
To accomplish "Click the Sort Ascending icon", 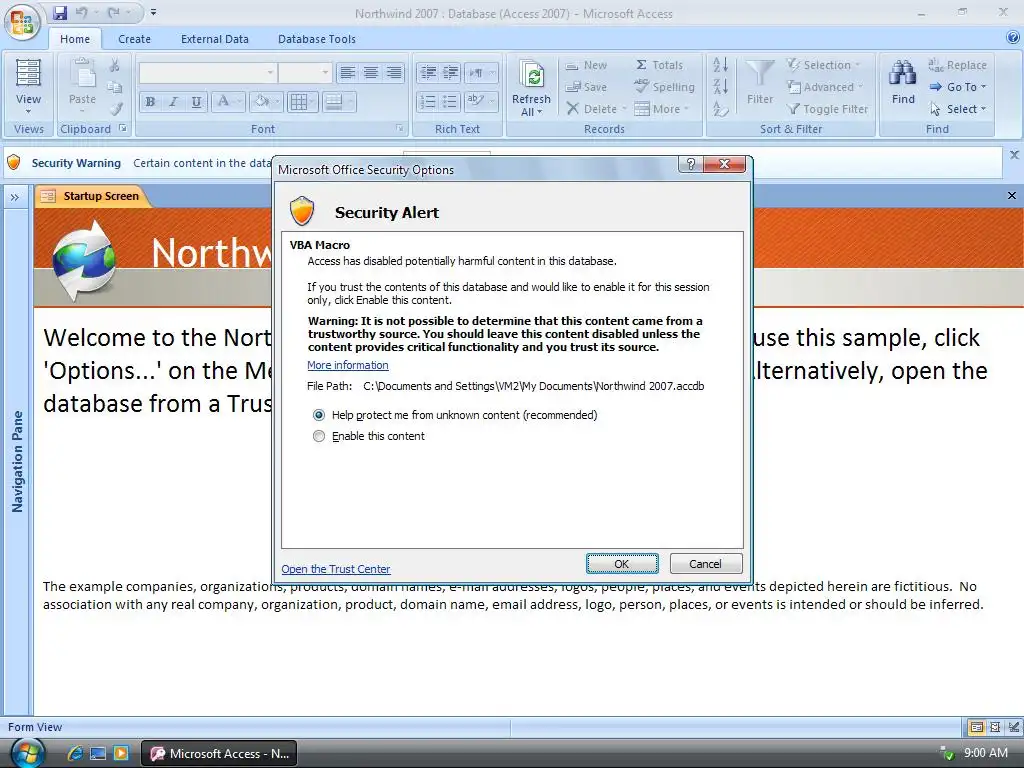I will (x=720, y=65).
